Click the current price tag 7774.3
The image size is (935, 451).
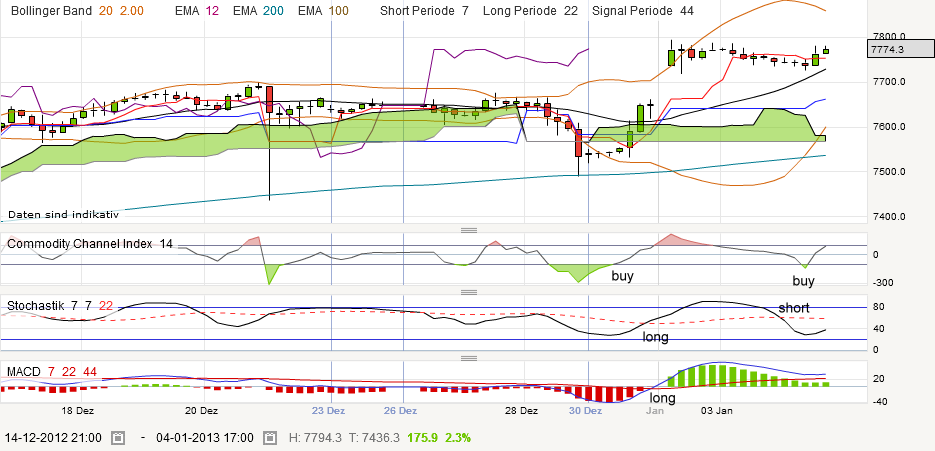901,50
